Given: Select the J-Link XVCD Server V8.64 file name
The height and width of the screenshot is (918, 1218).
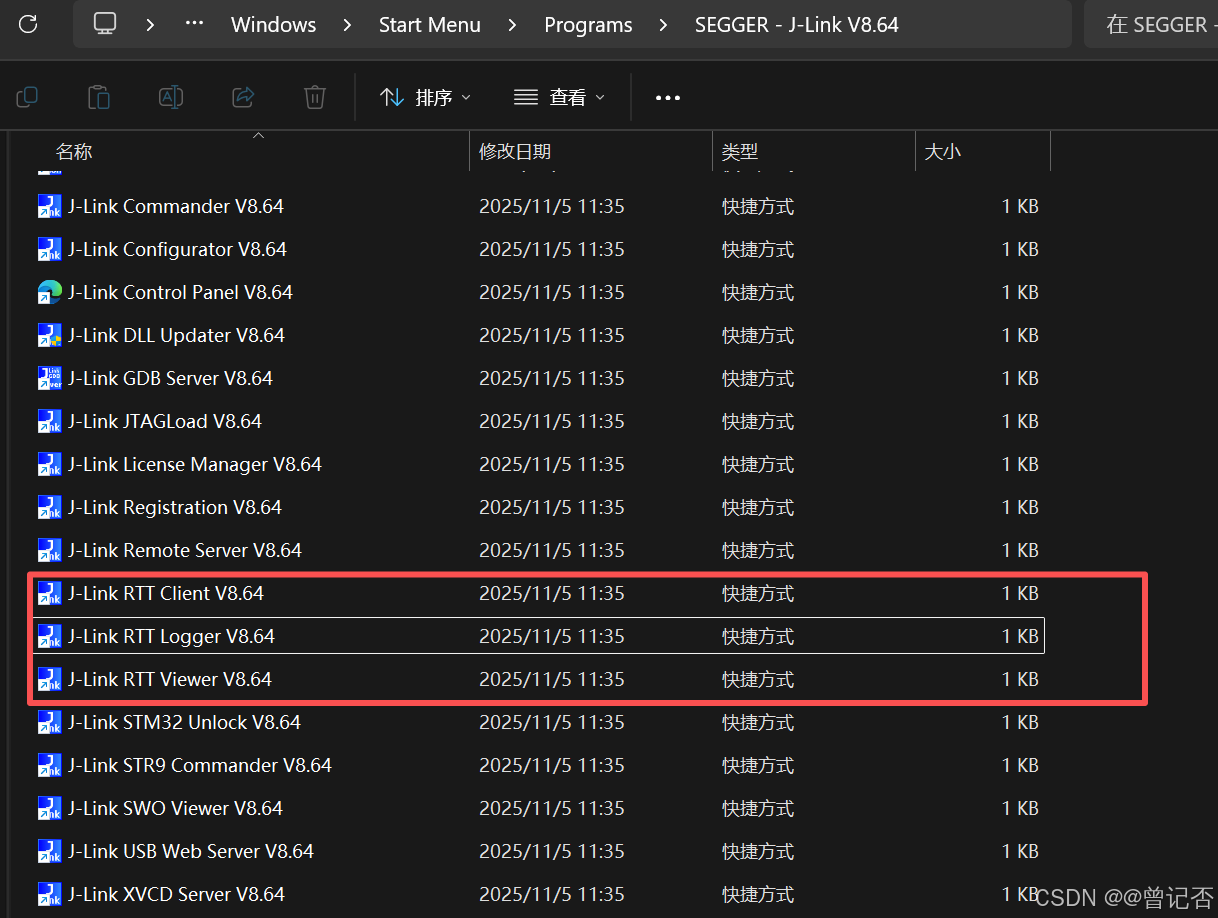Looking at the screenshot, I should pos(177,895).
